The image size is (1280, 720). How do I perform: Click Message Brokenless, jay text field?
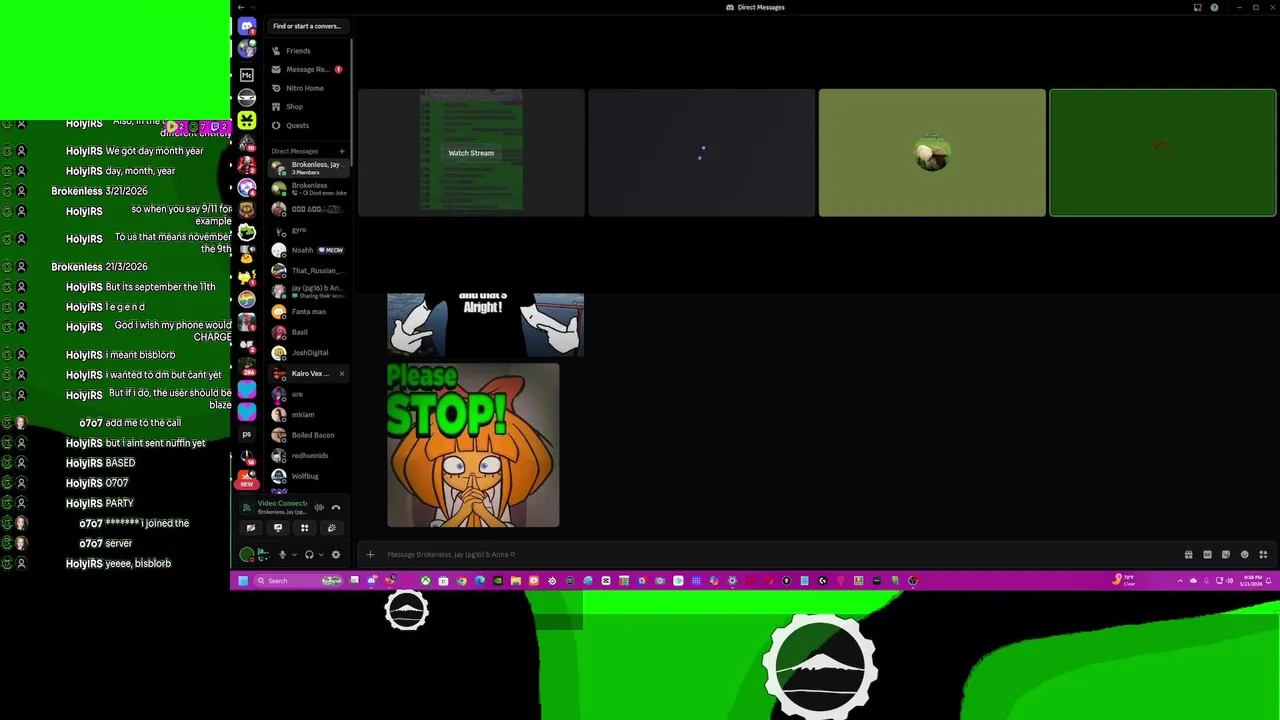coord(780,555)
